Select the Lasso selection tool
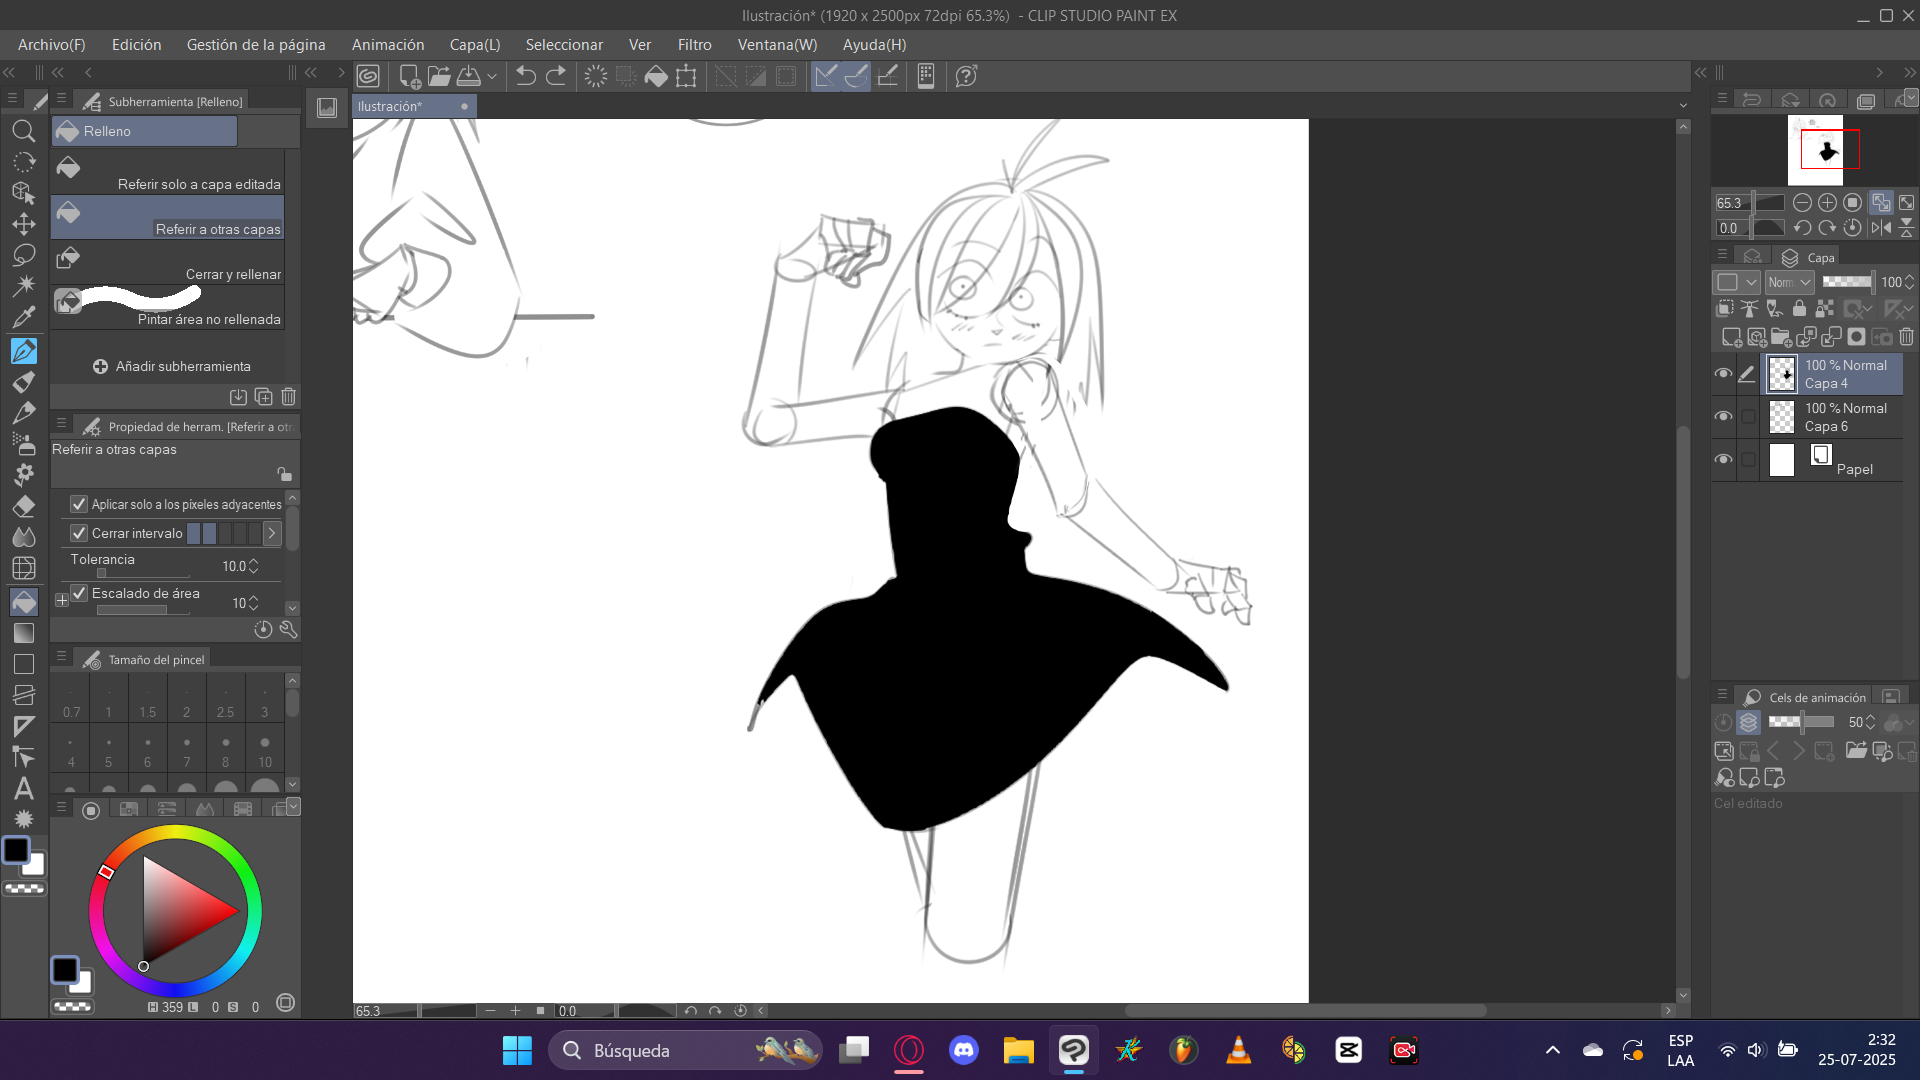The height and width of the screenshot is (1080, 1920). (24, 255)
